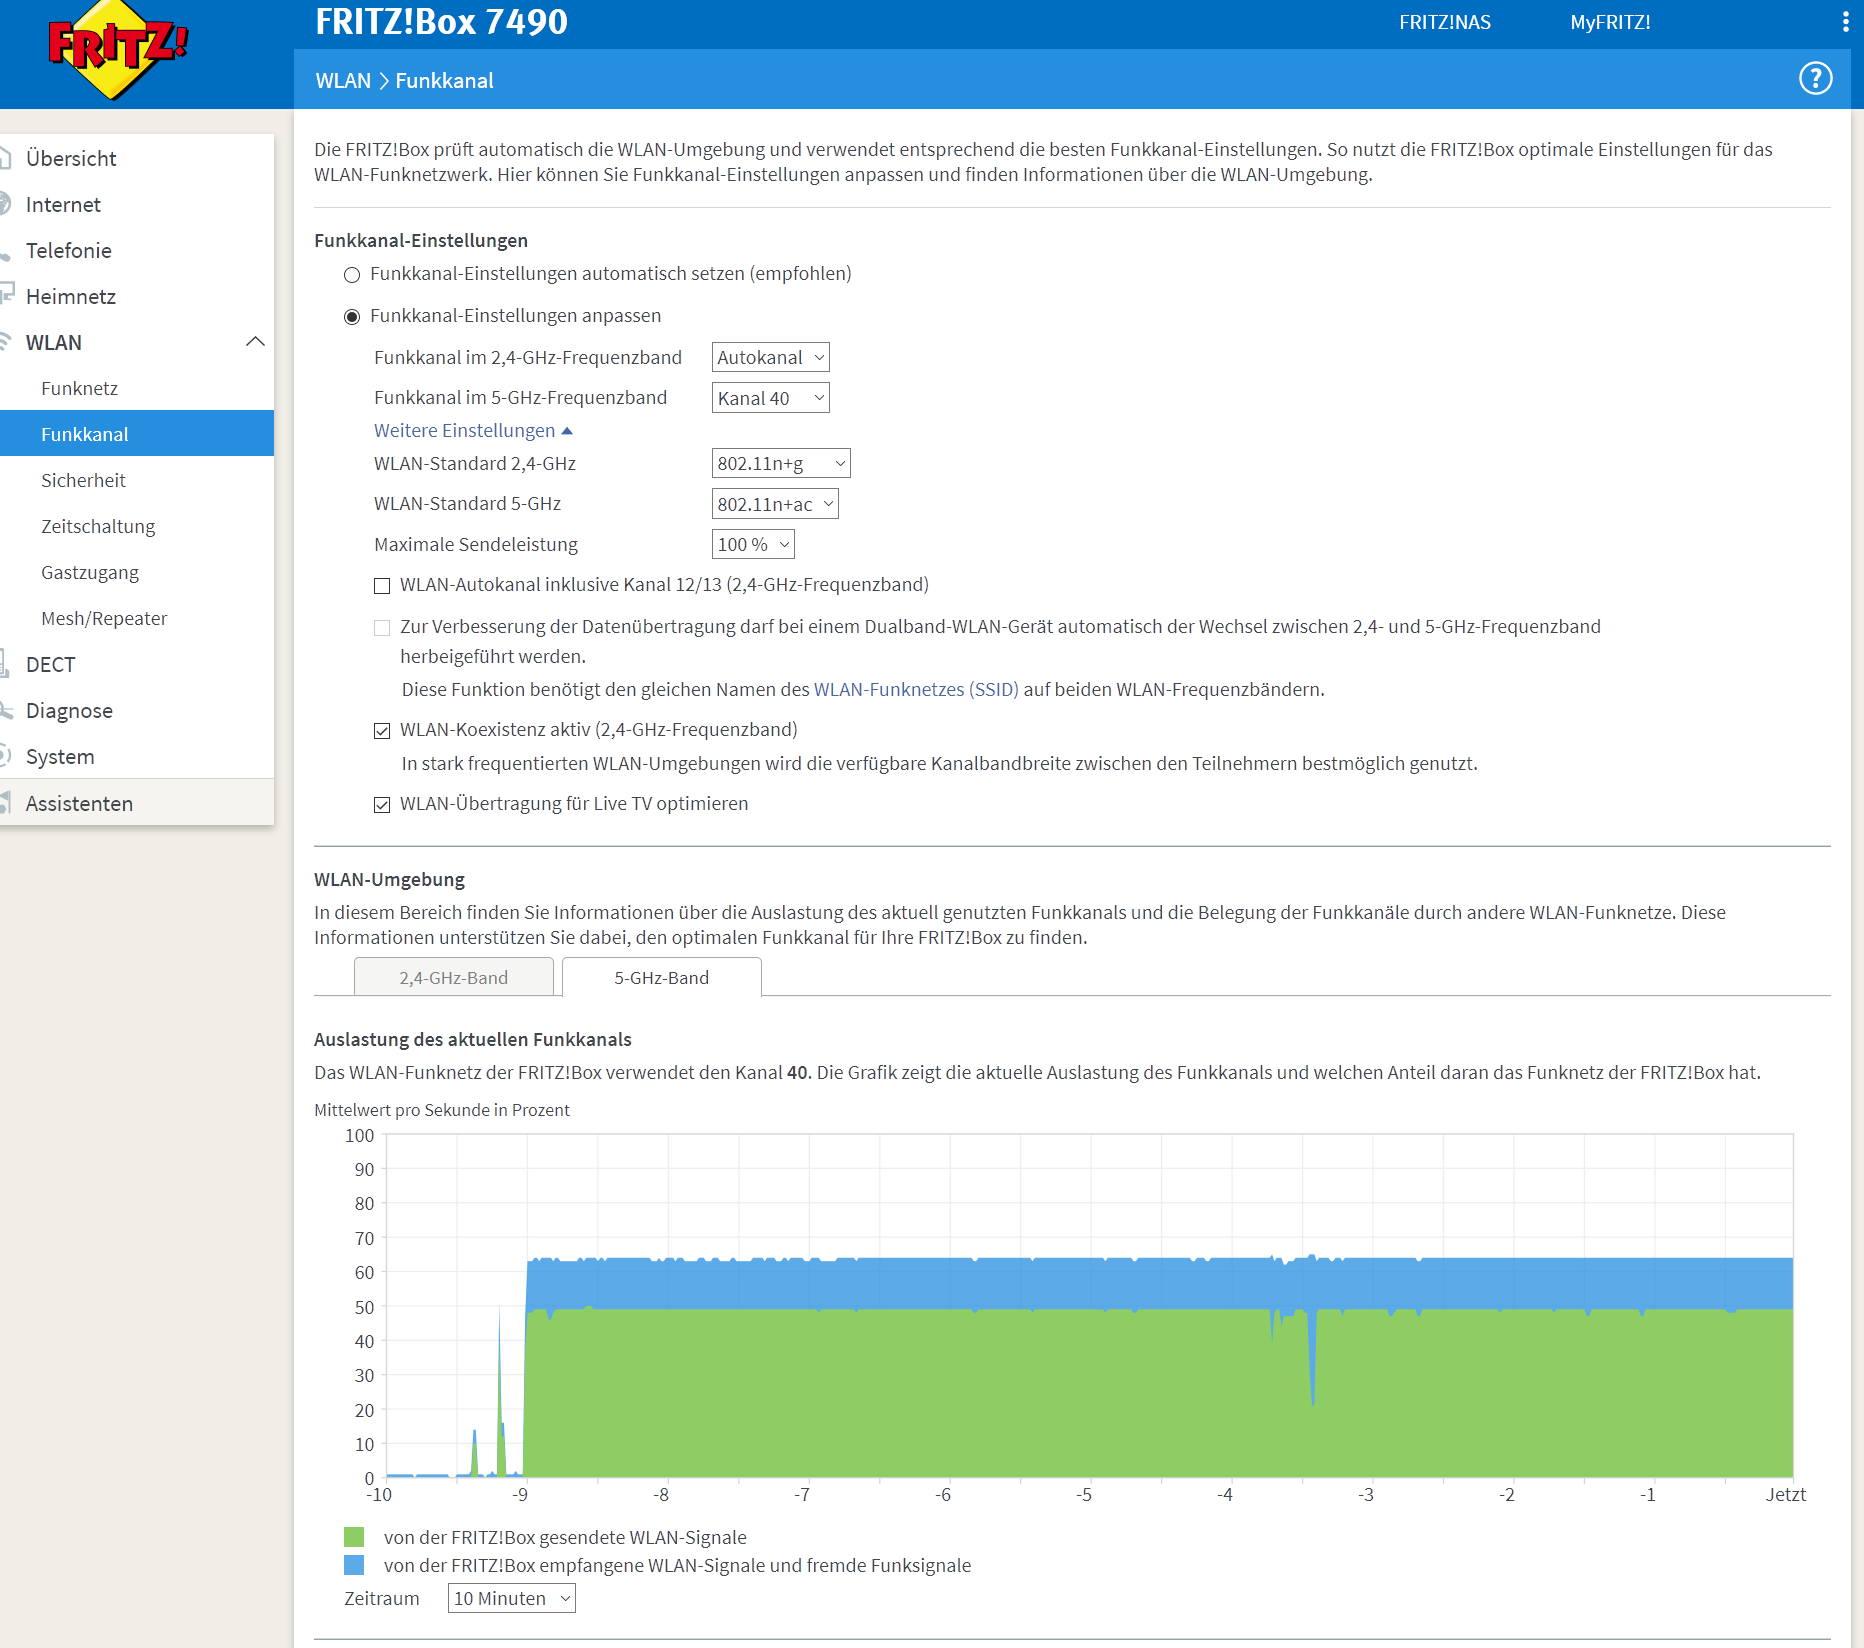1864x1648 pixels.
Task: Click the 'Jetzt' label on the time axis
Action: [1785, 1494]
